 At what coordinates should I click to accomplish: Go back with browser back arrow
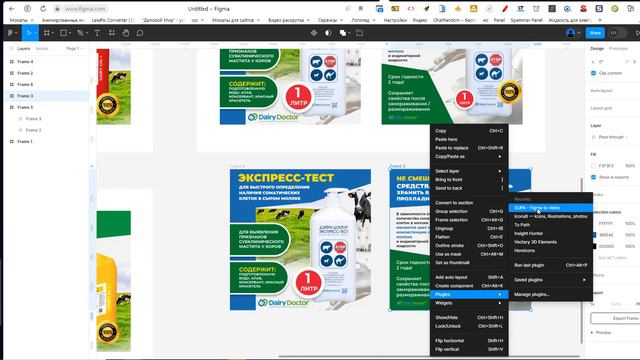[x=11, y=9]
